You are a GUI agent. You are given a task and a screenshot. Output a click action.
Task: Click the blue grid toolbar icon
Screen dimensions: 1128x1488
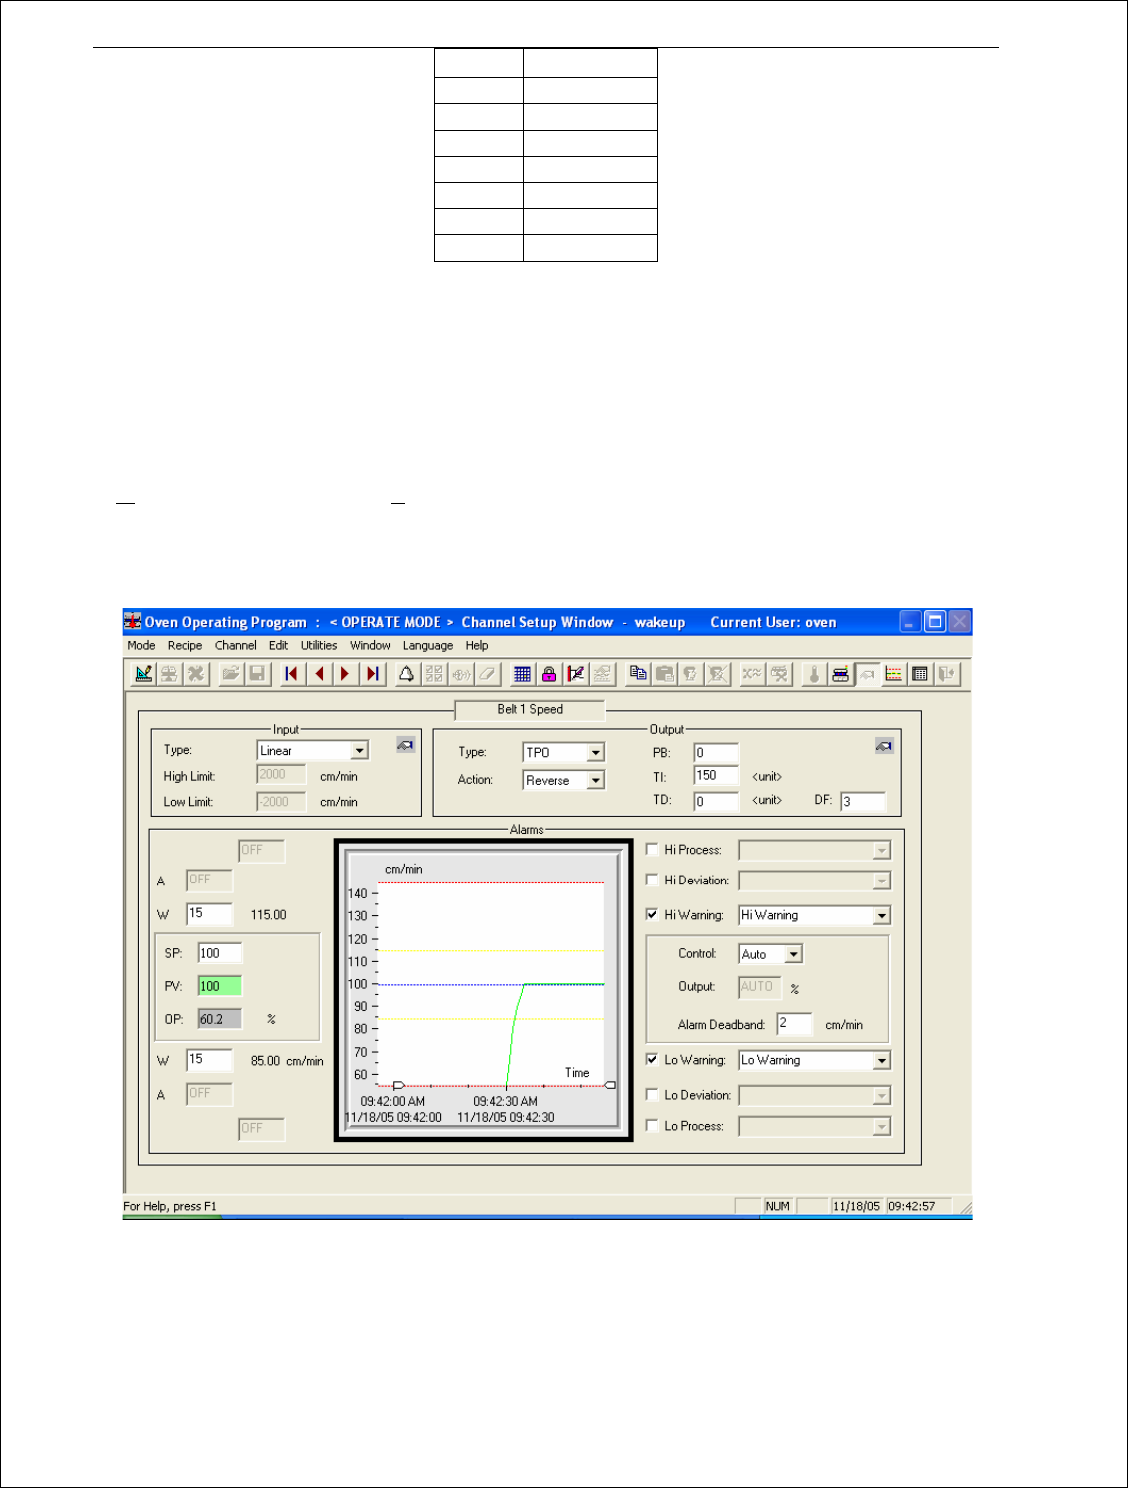[x=522, y=674]
